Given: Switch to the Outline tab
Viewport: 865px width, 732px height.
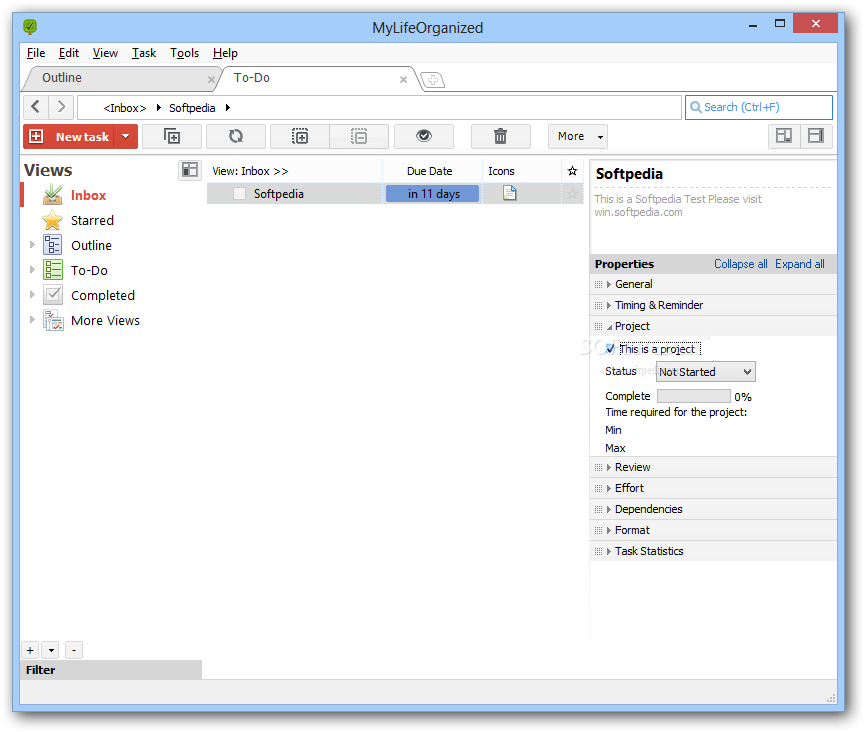Looking at the screenshot, I should pyautogui.click(x=119, y=78).
